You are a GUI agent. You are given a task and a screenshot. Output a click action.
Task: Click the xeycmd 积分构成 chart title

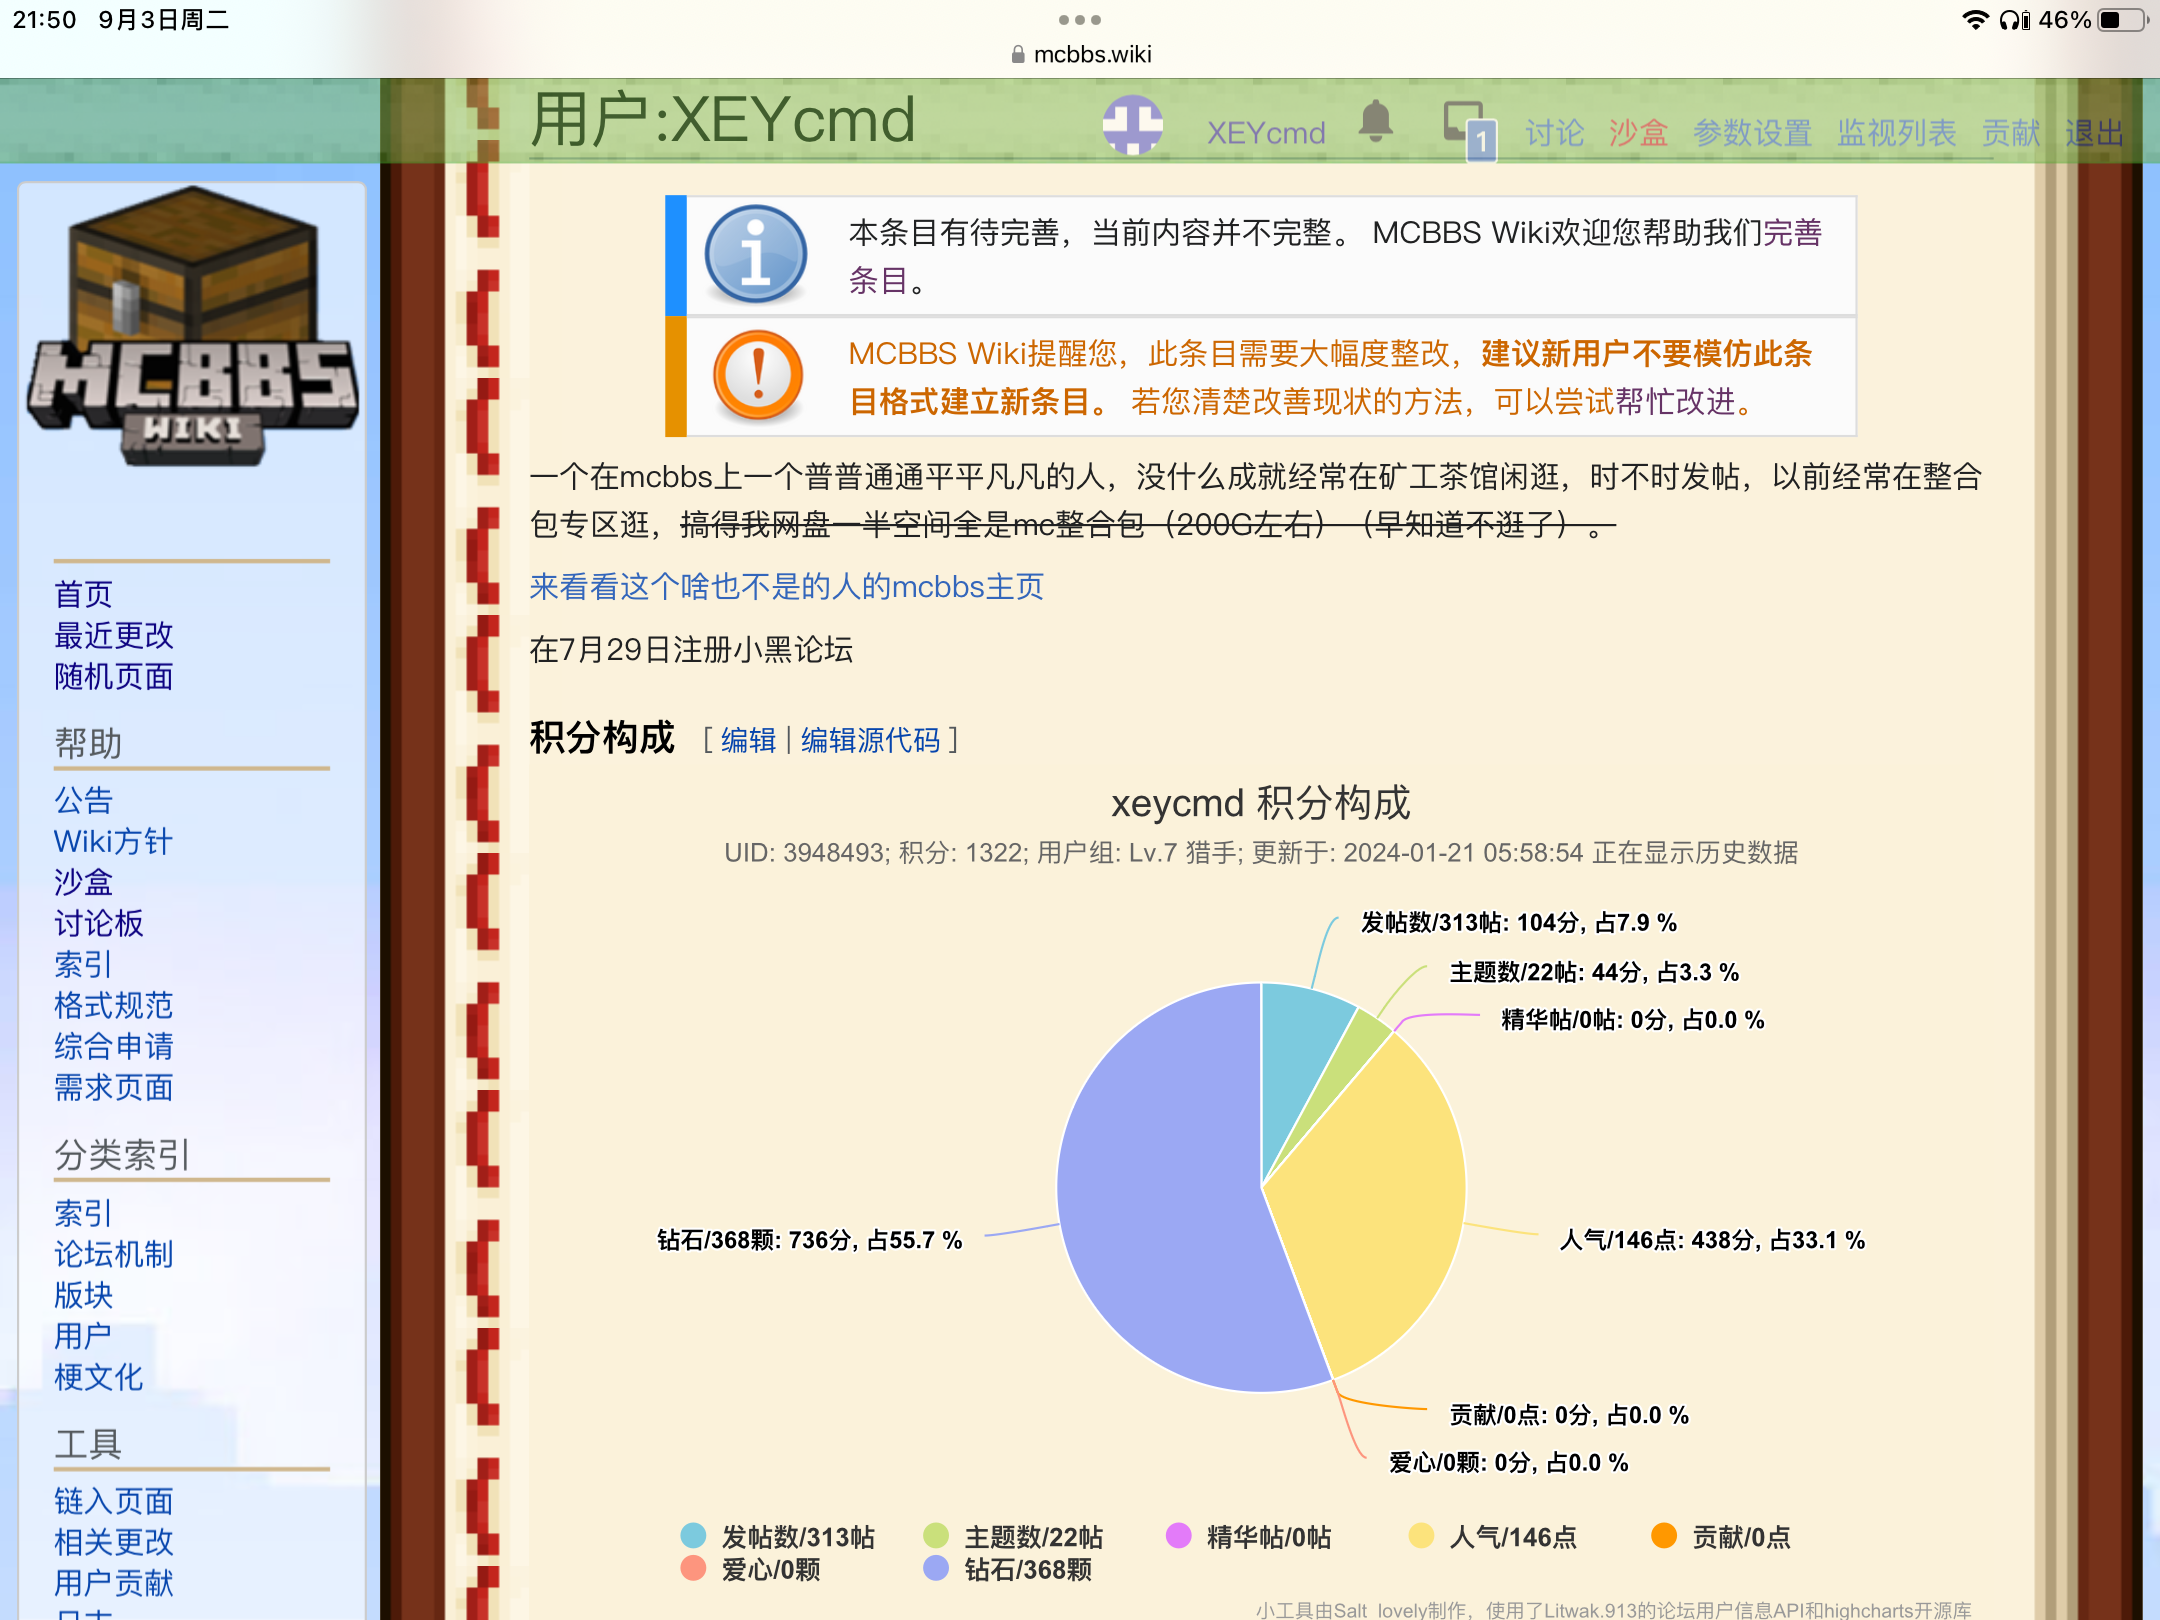[x=1260, y=803]
